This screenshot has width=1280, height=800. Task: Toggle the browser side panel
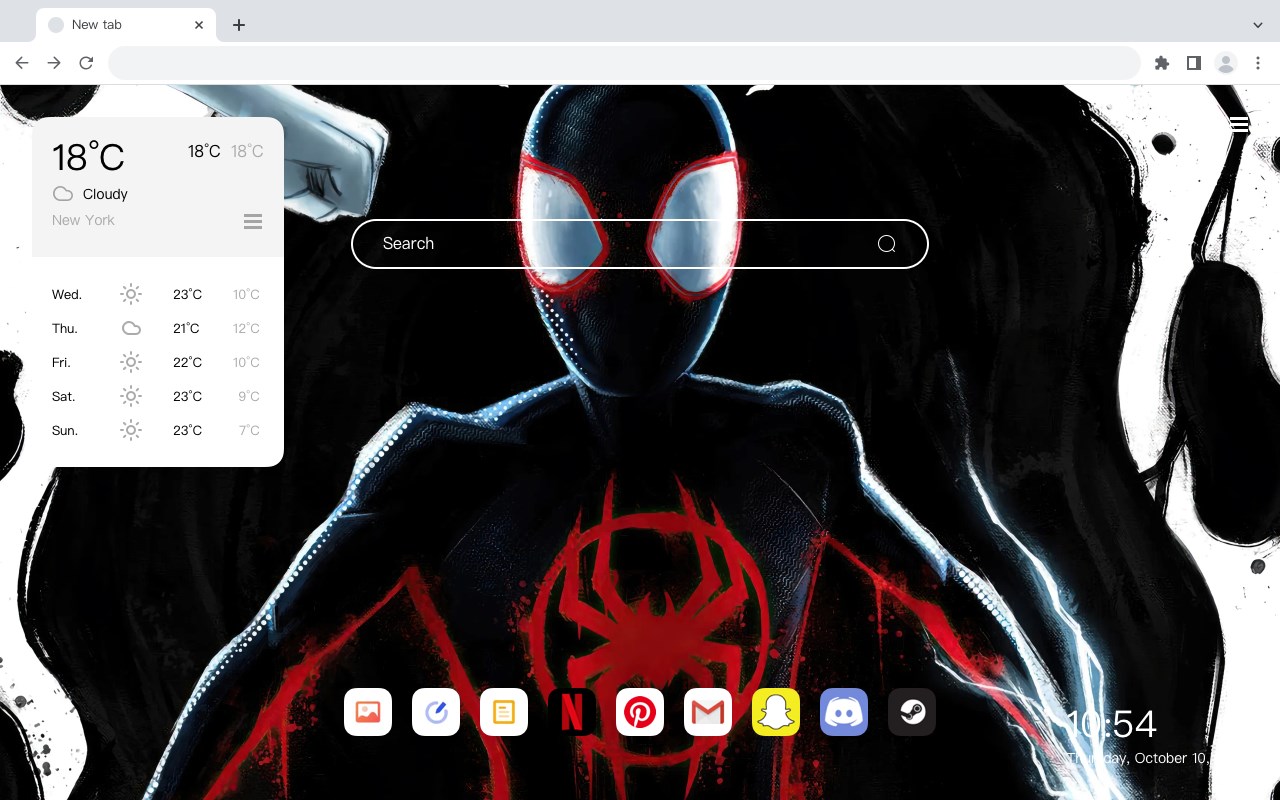(x=1193, y=63)
